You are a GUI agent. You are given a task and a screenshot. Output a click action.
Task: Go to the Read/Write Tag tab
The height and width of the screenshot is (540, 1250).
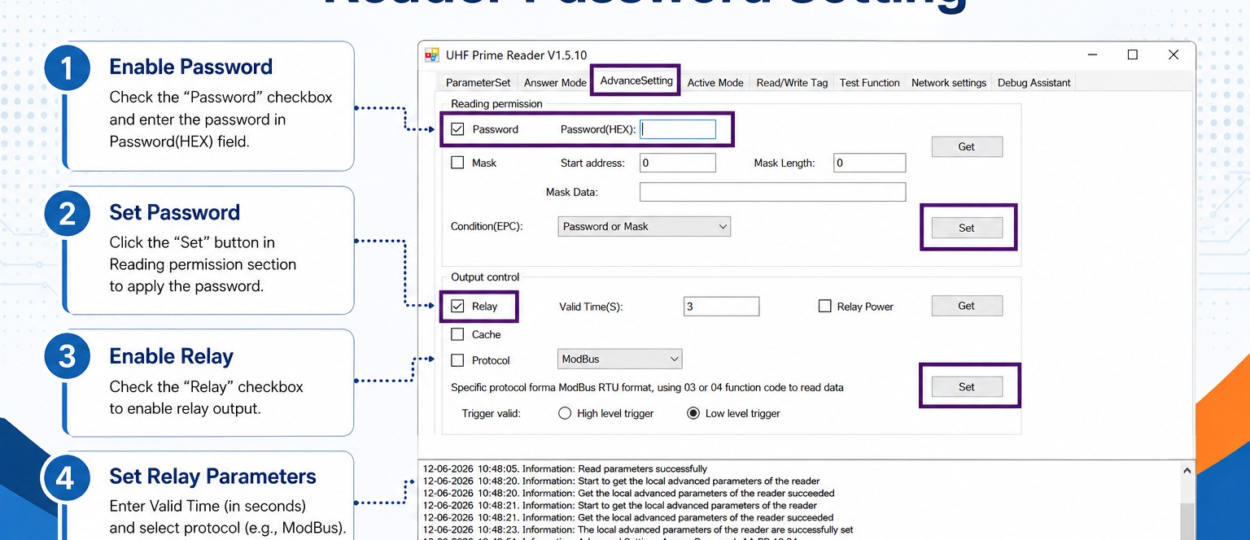click(x=792, y=83)
